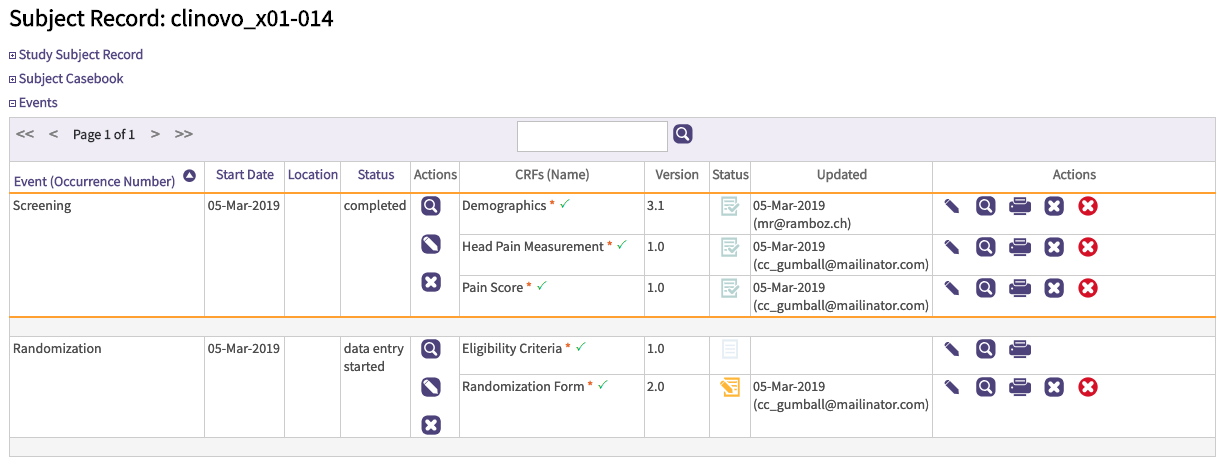Image resolution: width=1224 pixels, height=465 pixels.
Task: Sort the table by Start Date header
Action: [x=244, y=175]
